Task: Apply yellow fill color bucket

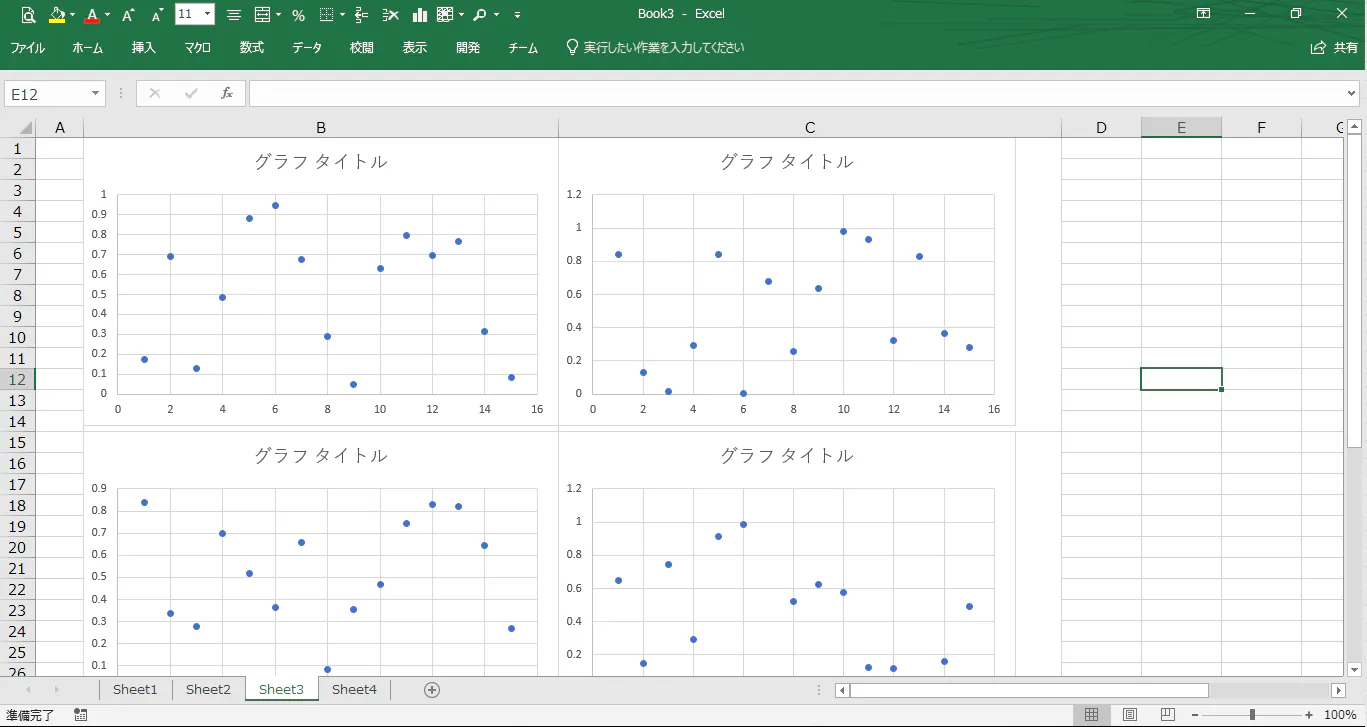Action: point(57,15)
